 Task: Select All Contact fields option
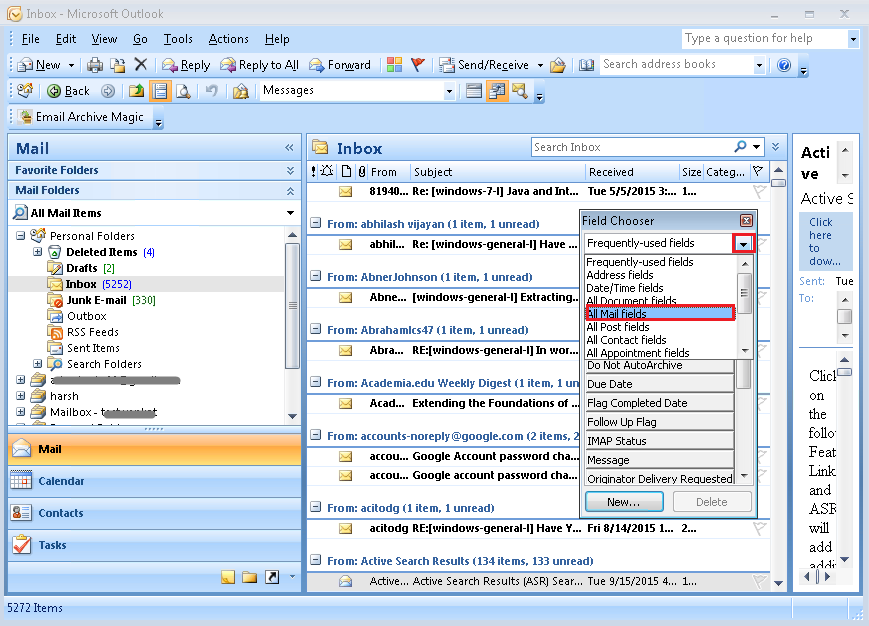pos(662,340)
